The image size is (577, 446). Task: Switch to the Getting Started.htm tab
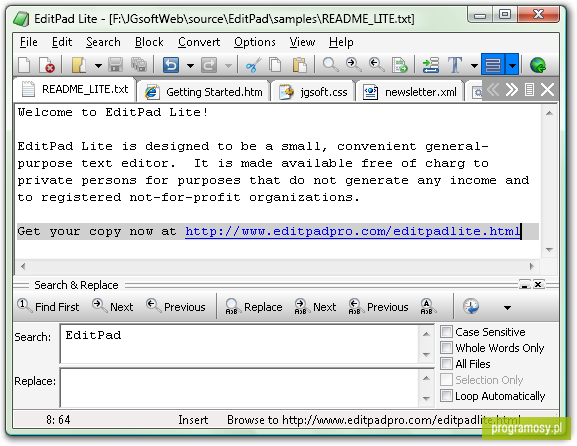(x=204, y=92)
